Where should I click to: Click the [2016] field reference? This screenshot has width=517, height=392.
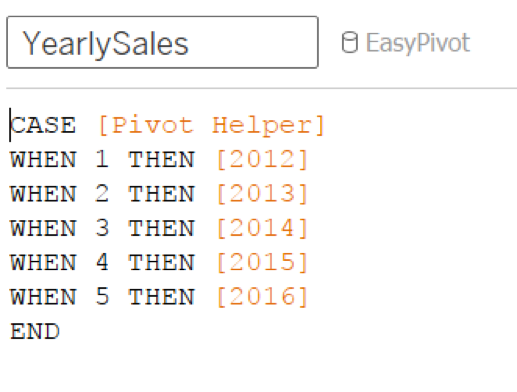tap(262, 297)
